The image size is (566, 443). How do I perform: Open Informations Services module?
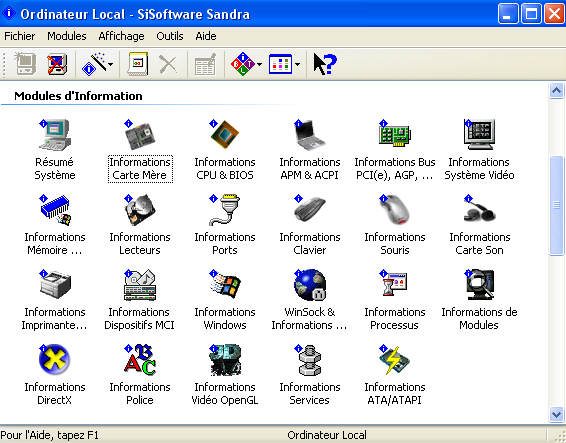[310, 375]
